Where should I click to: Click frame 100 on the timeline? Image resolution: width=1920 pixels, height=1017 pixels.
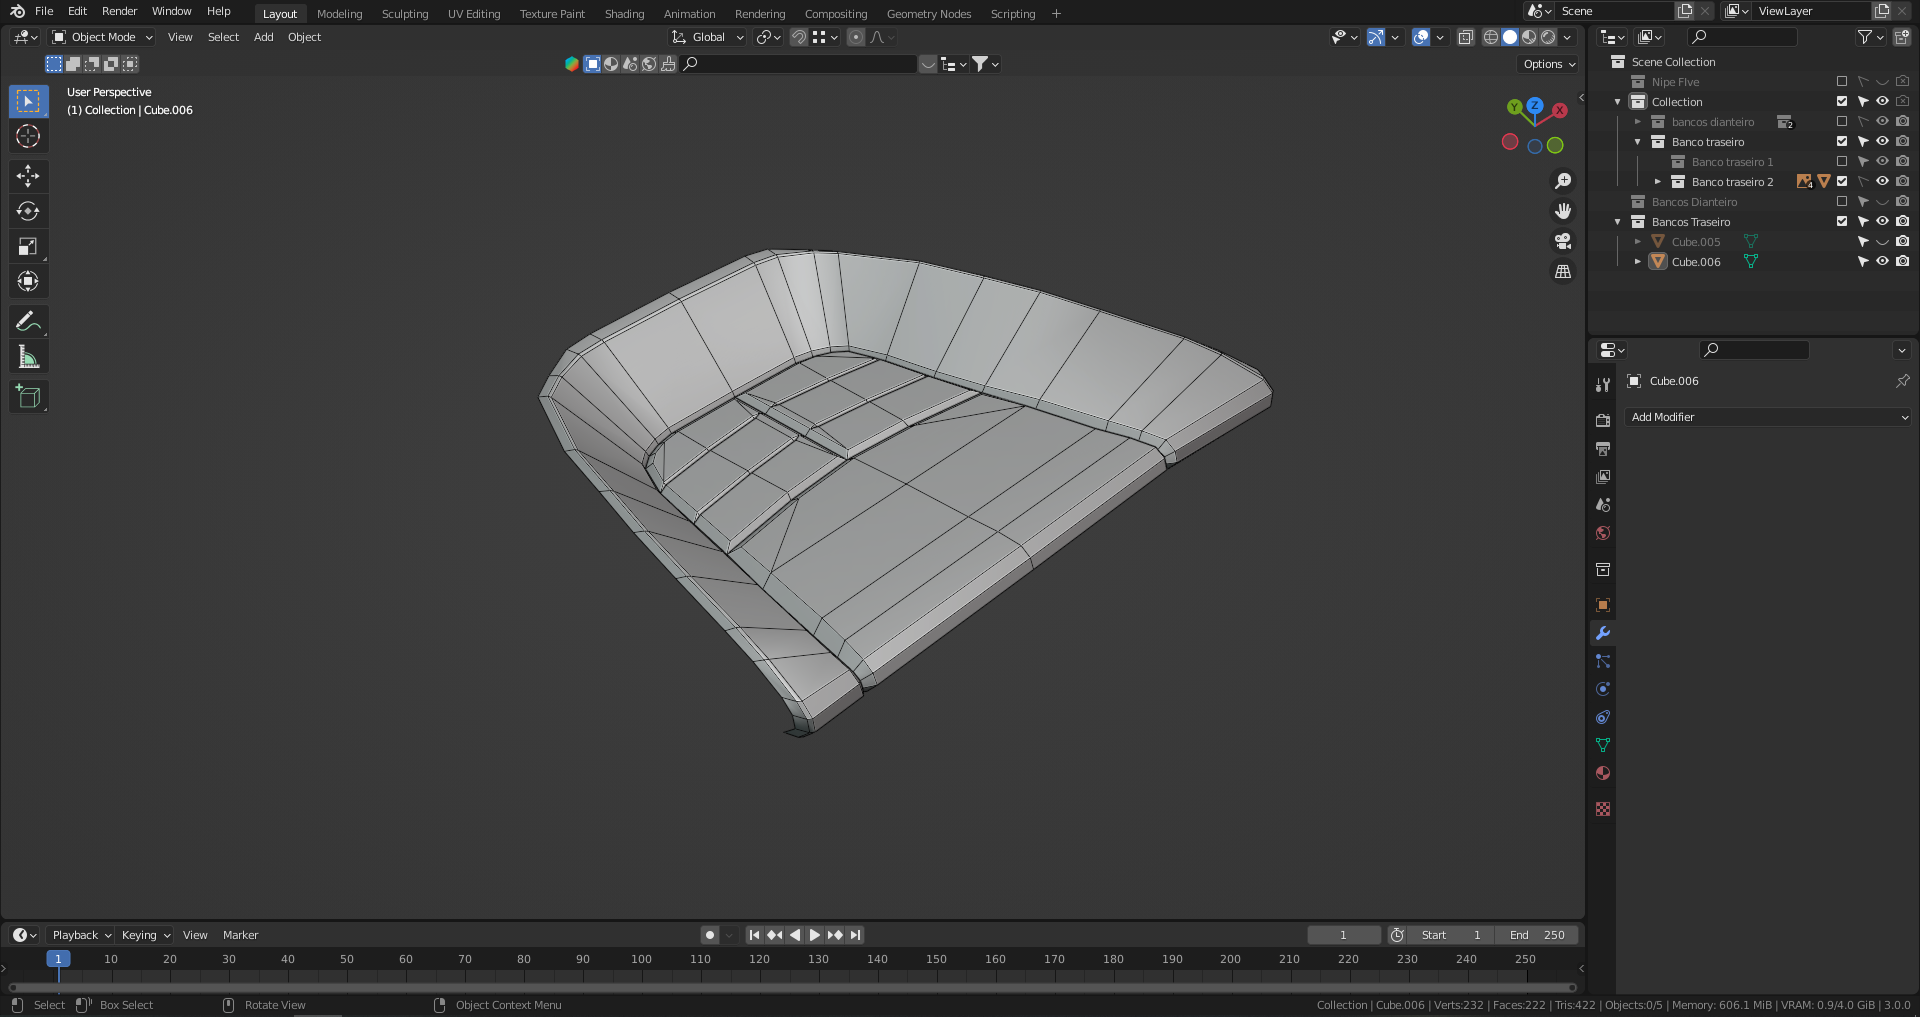pos(641,960)
